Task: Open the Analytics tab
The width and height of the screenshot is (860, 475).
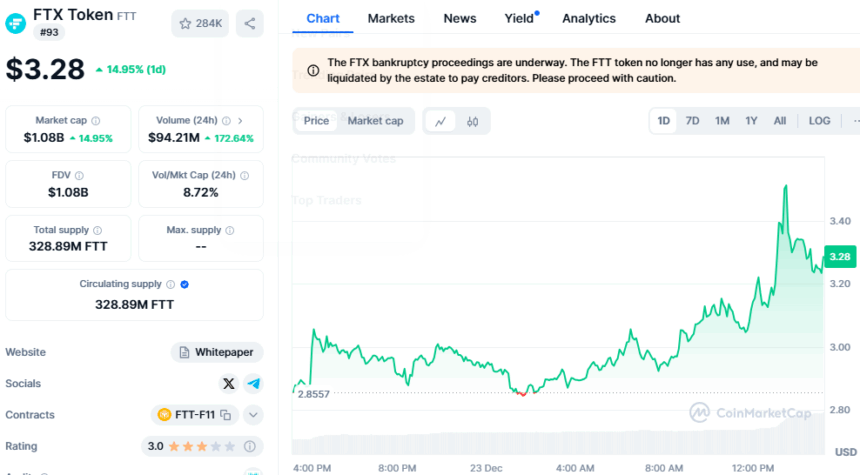Action: 589,19
